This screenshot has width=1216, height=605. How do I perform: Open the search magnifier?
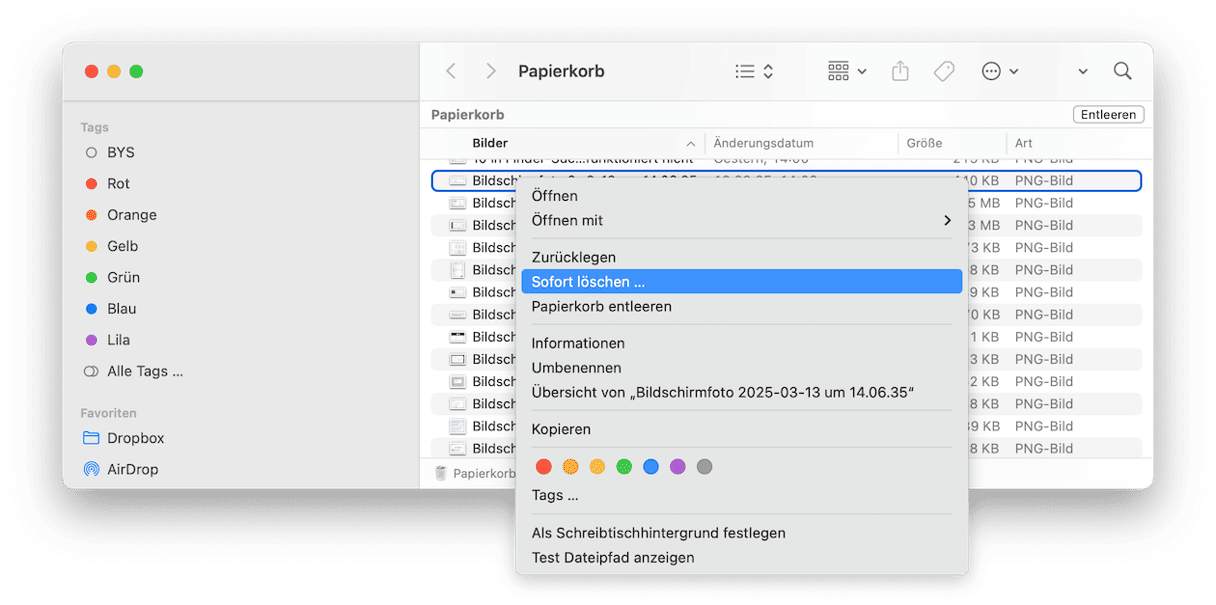coord(1123,71)
